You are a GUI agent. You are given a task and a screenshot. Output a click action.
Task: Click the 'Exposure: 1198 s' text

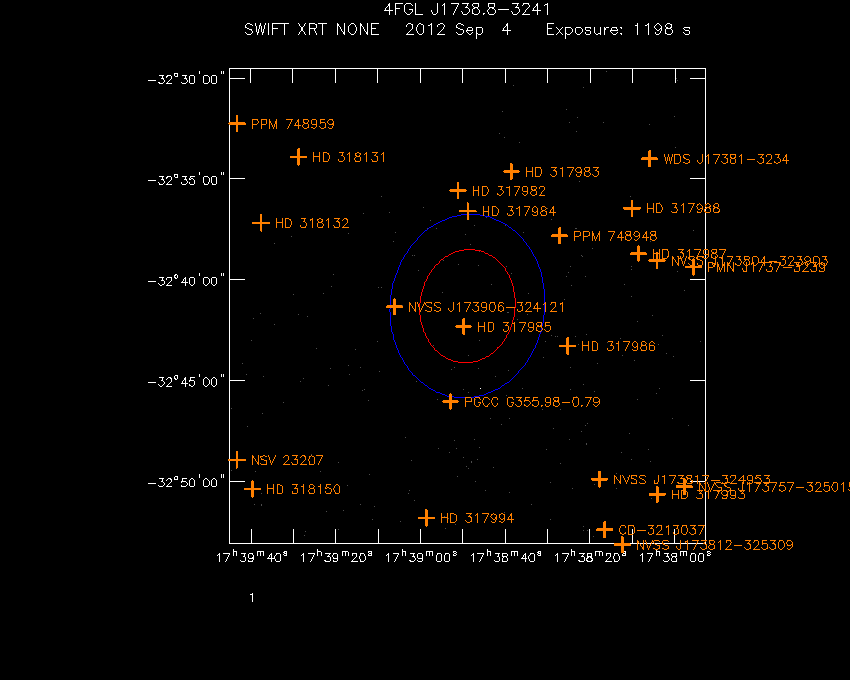[619, 30]
